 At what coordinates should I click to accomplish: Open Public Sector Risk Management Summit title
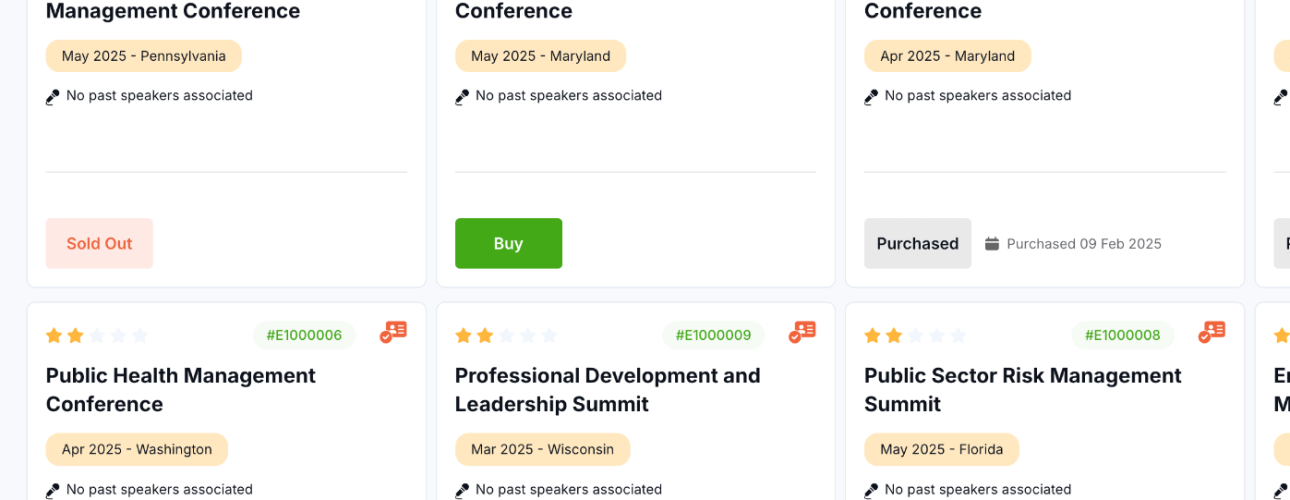[x=1023, y=390]
